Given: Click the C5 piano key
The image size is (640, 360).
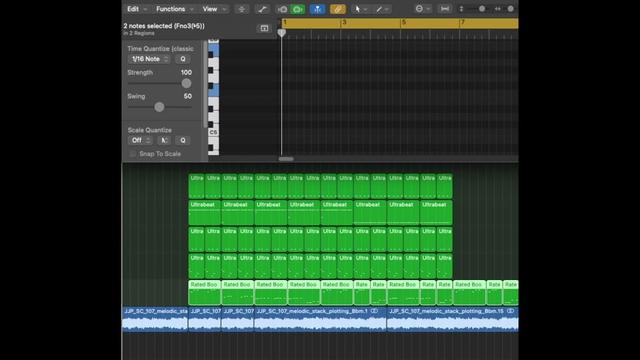Looking at the screenshot, I should click(x=213, y=133).
